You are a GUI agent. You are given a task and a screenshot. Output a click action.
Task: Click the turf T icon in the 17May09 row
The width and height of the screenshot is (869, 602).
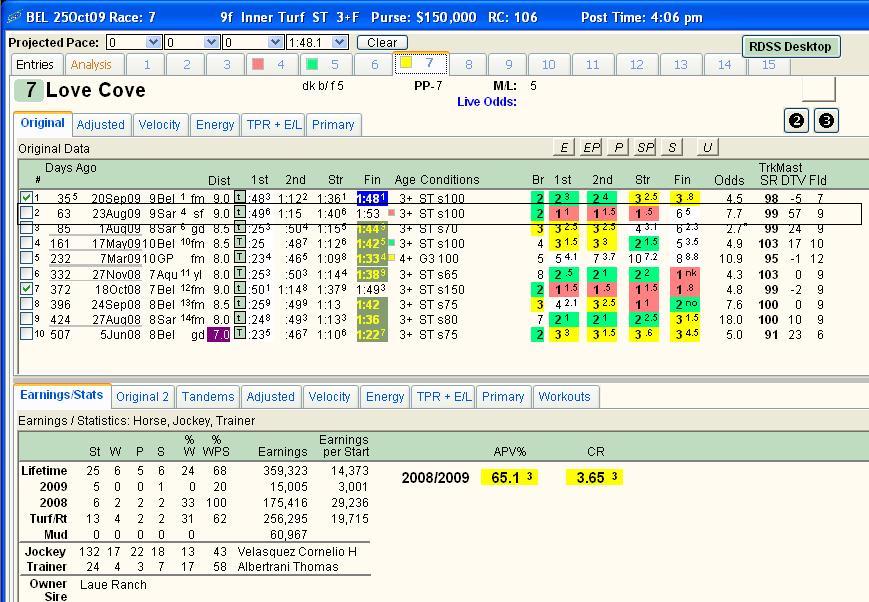click(x=239, y=242)
